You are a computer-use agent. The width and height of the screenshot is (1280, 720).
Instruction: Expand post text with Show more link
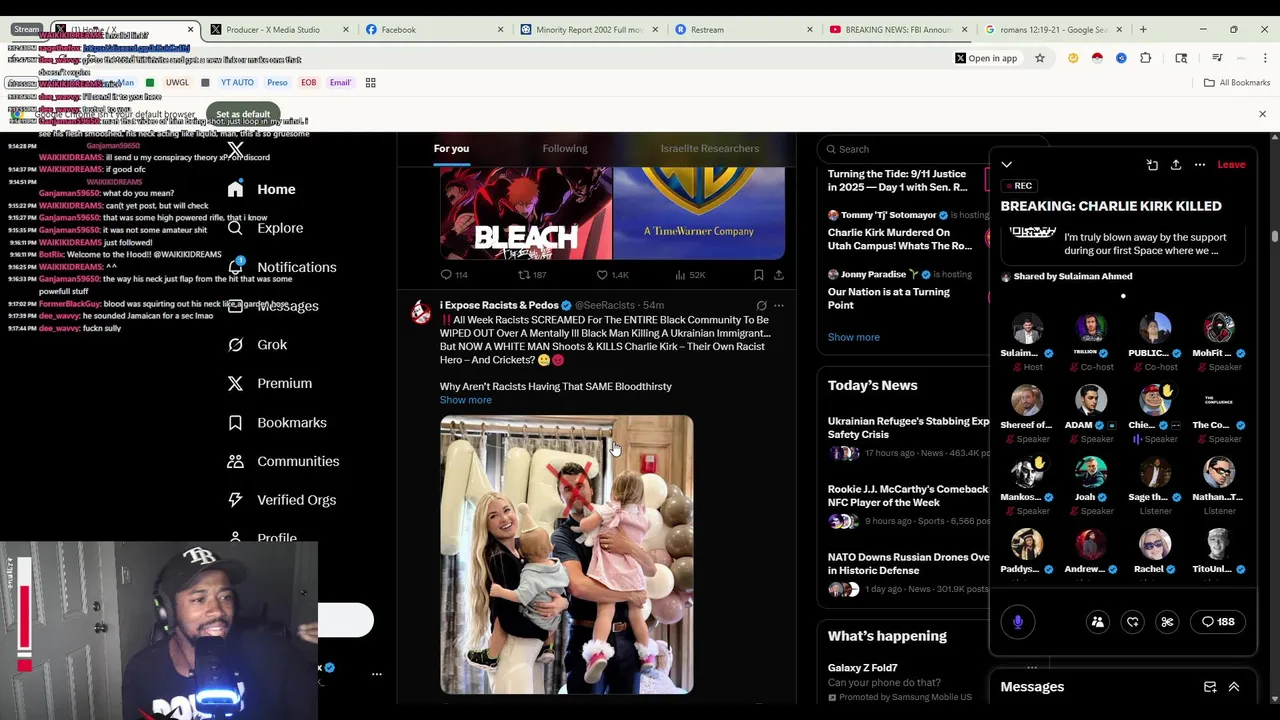pyautogui.click(x=466, y=400)
